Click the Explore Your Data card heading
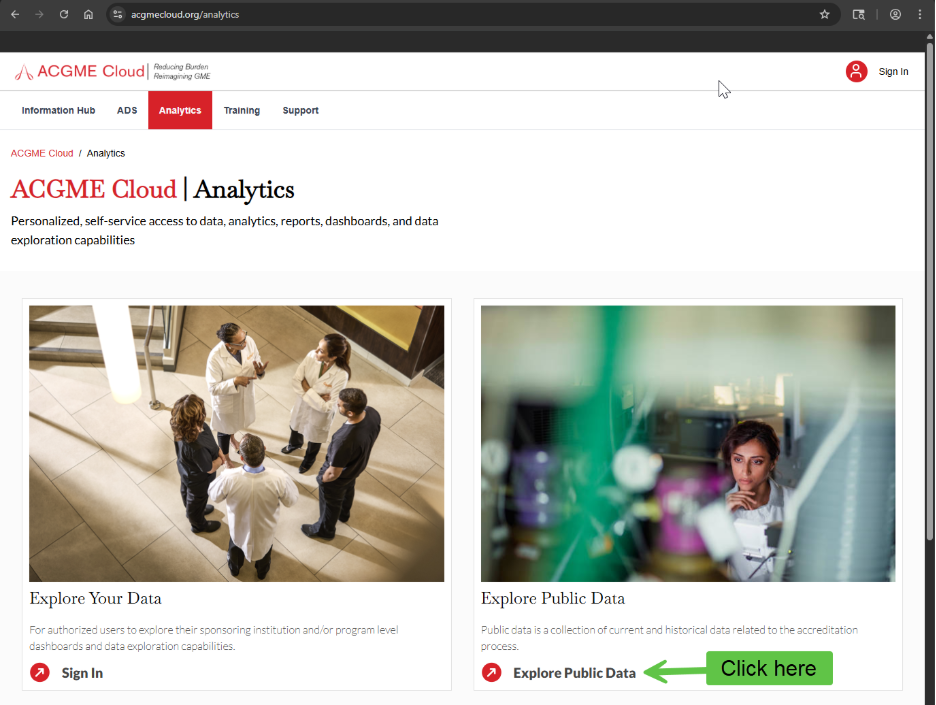Screen dimensions: 936x705 96,598
